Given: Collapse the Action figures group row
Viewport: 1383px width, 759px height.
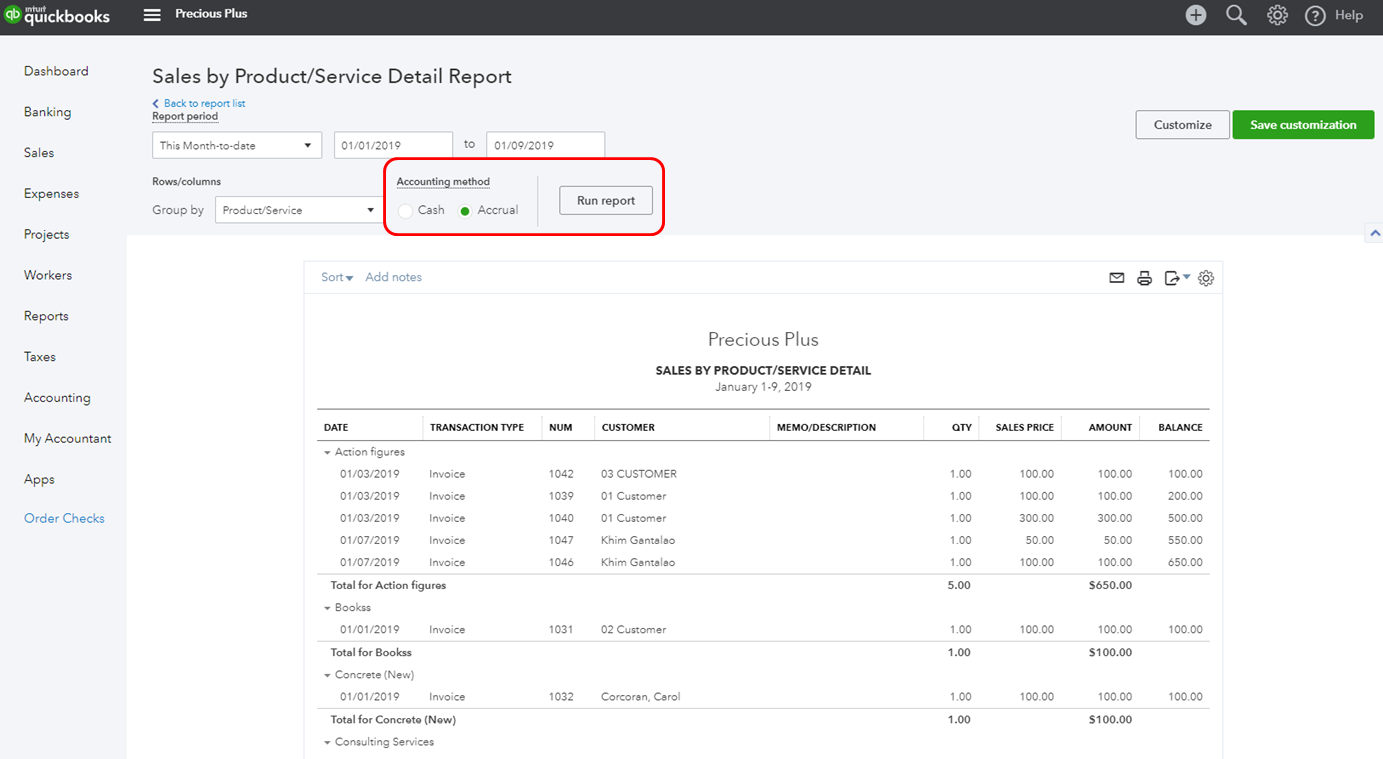Looking at the screenshot, I should [326, 451].
